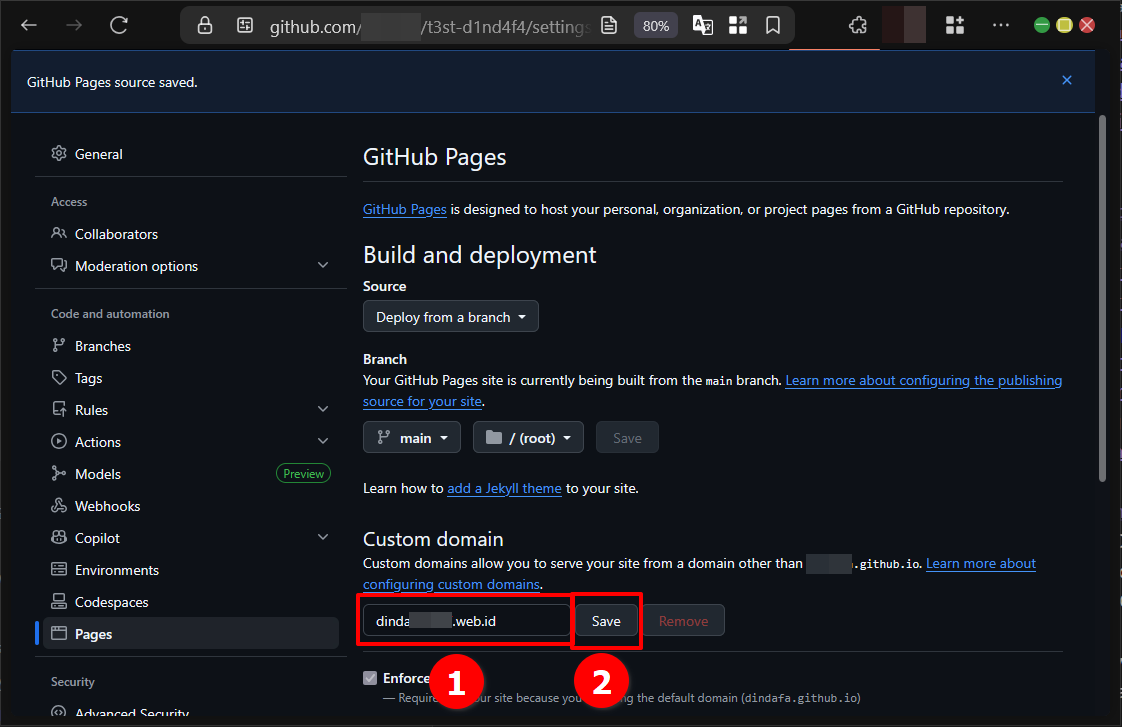
Task: Select the Environments icon
Action: click(58, 569)
